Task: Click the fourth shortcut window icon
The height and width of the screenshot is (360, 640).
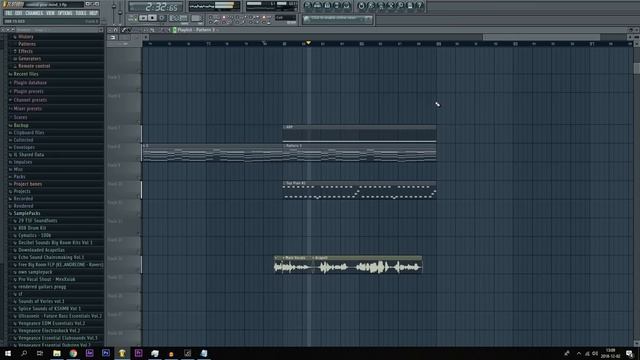Action: pos(337,5)
